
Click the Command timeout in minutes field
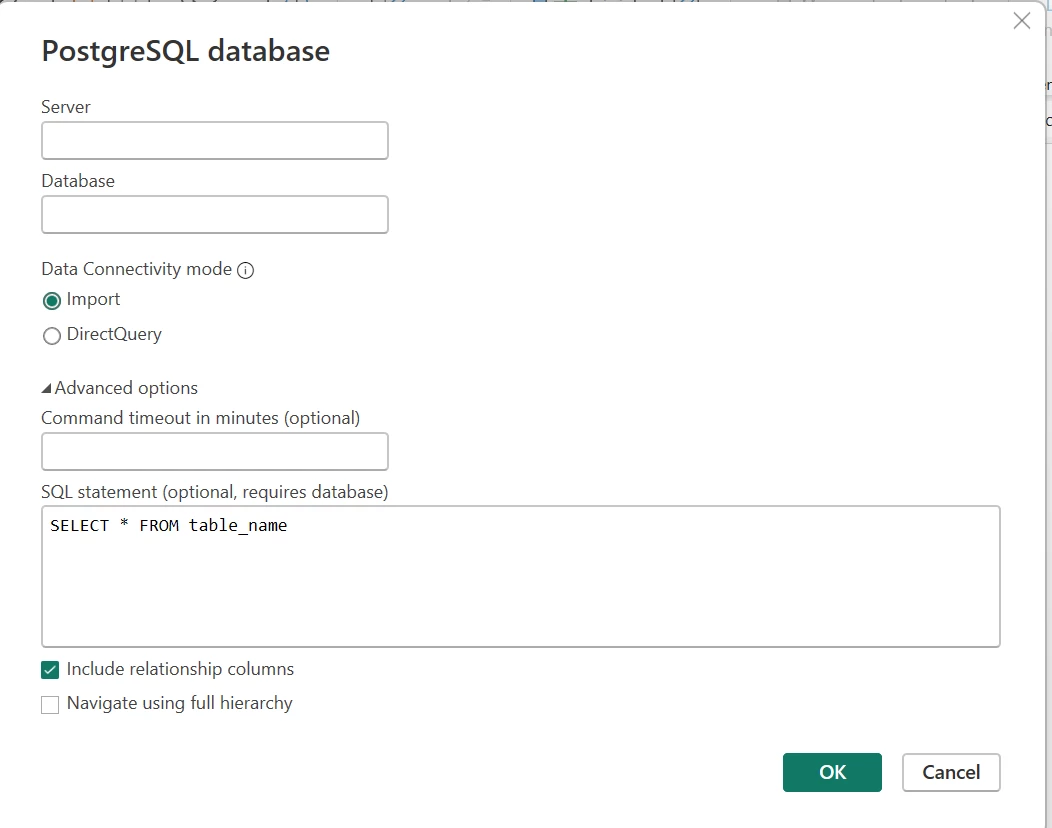coord(215,452)
